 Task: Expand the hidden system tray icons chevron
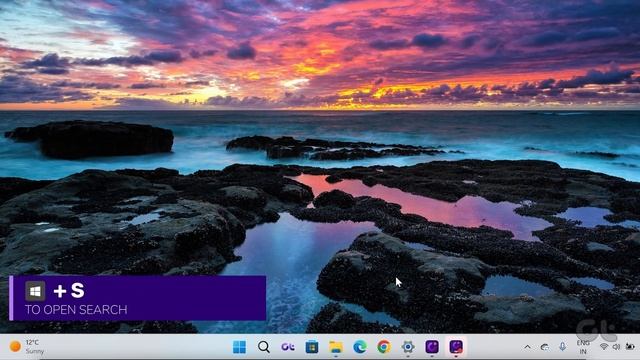pos(527,347)
